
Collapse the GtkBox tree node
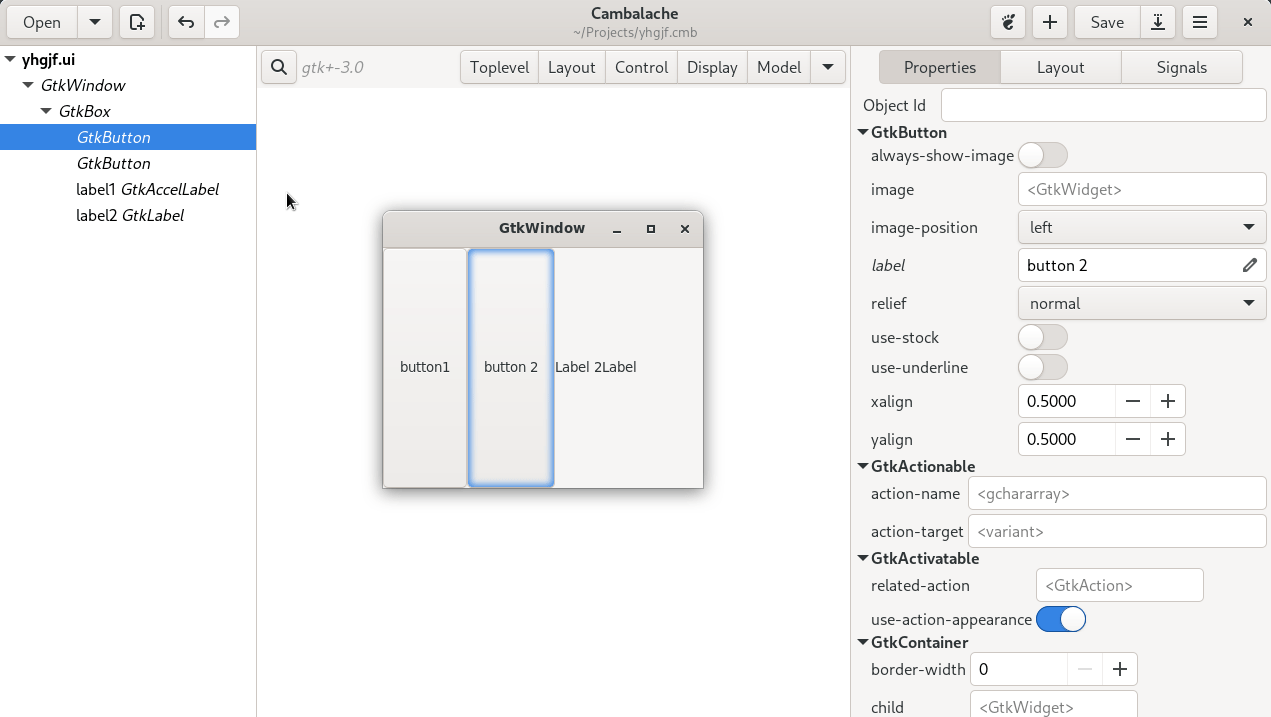point(47,111)
